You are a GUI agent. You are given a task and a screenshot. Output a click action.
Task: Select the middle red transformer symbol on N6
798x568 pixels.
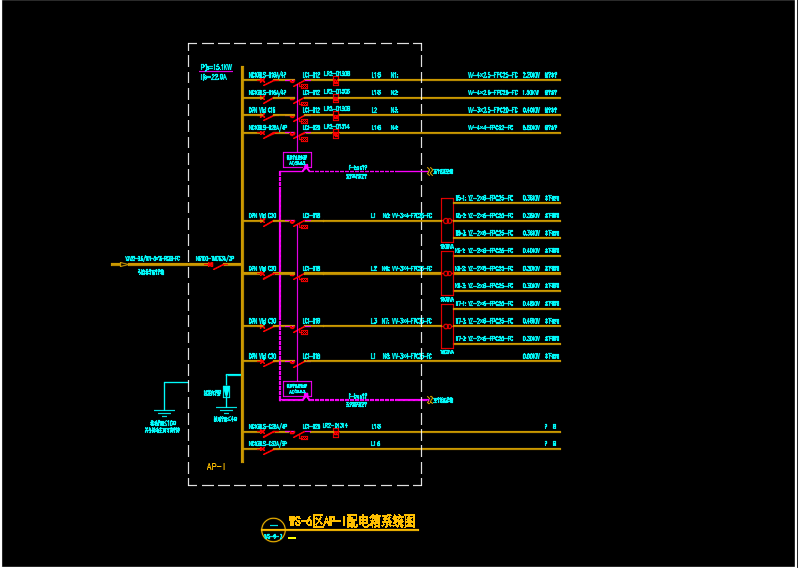click(447, 273)
